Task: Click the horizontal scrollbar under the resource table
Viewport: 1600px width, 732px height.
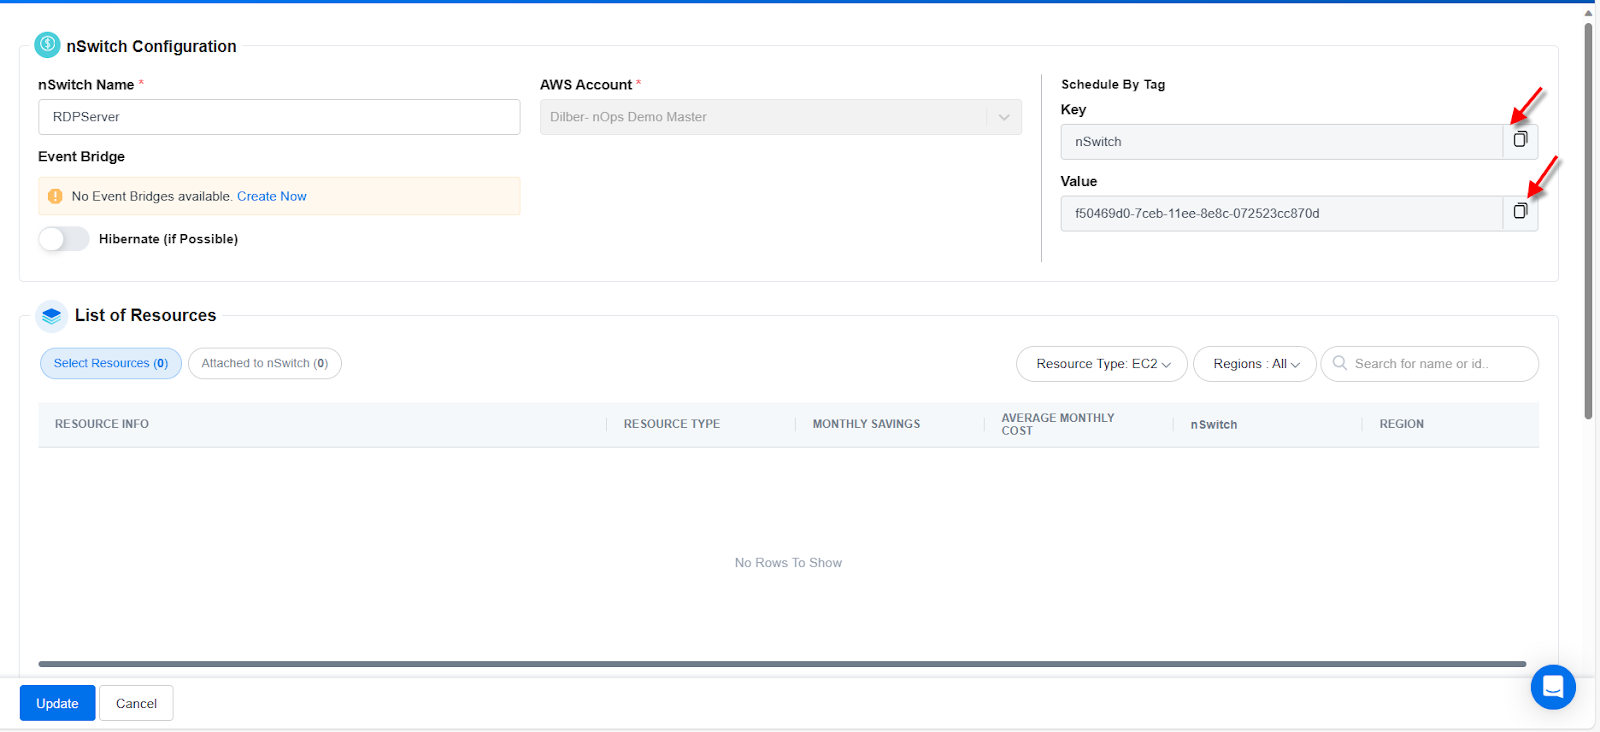Action: pyautogui.click(x=782, y=664)
